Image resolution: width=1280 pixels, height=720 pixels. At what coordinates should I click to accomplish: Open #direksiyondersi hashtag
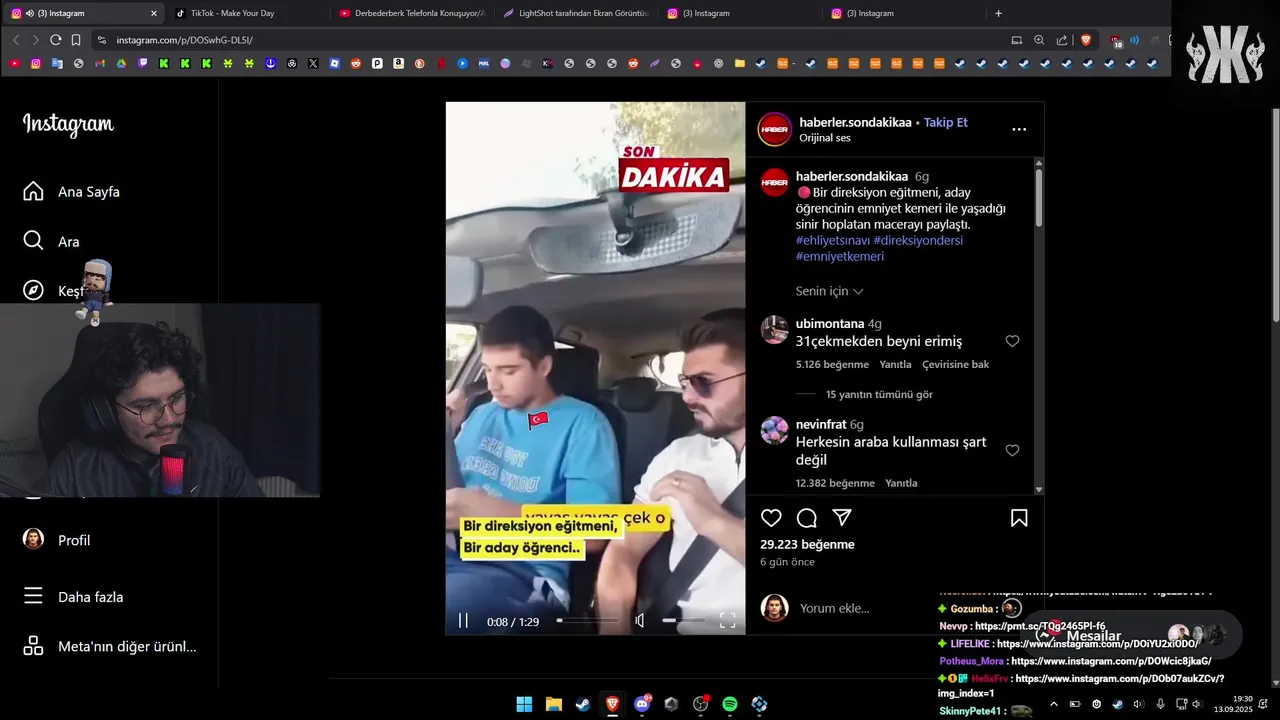coord(918,240)
